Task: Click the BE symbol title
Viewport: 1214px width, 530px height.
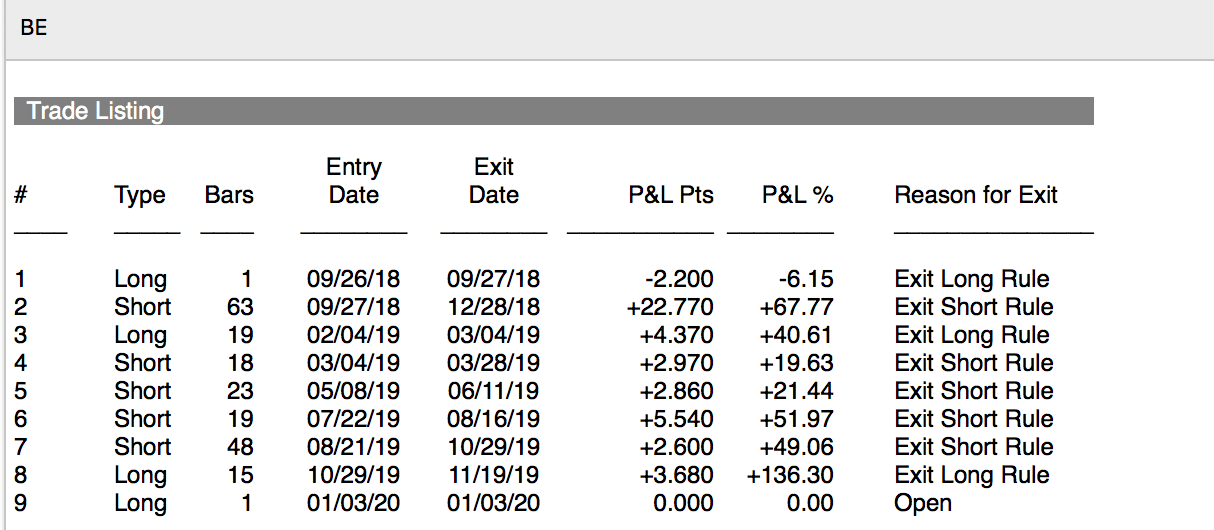Action: pos(33,28)
